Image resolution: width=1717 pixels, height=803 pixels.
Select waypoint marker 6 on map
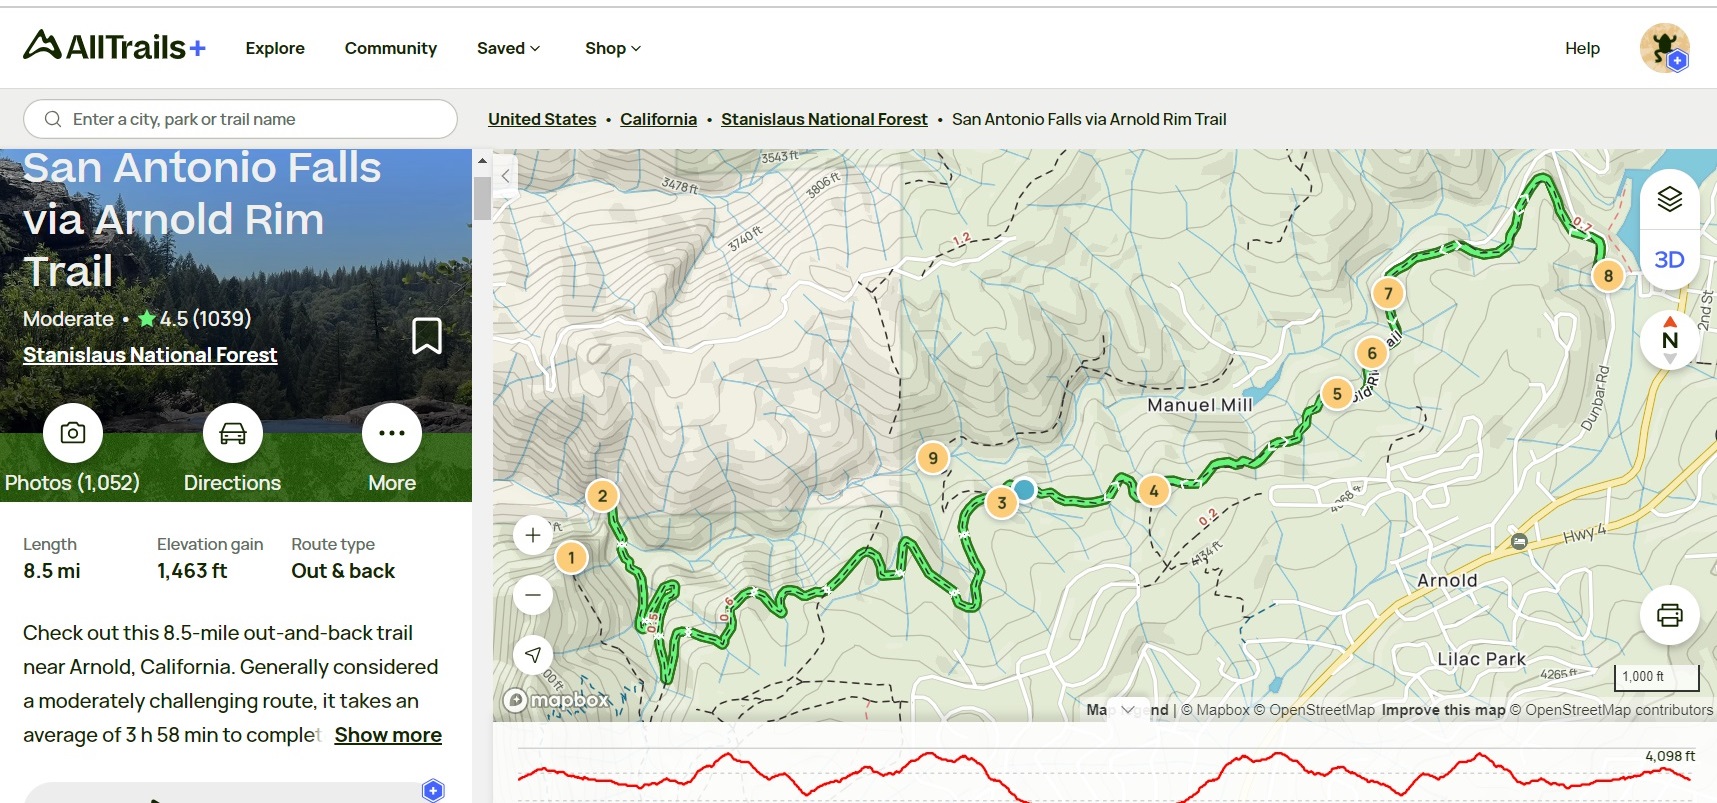1372,353
